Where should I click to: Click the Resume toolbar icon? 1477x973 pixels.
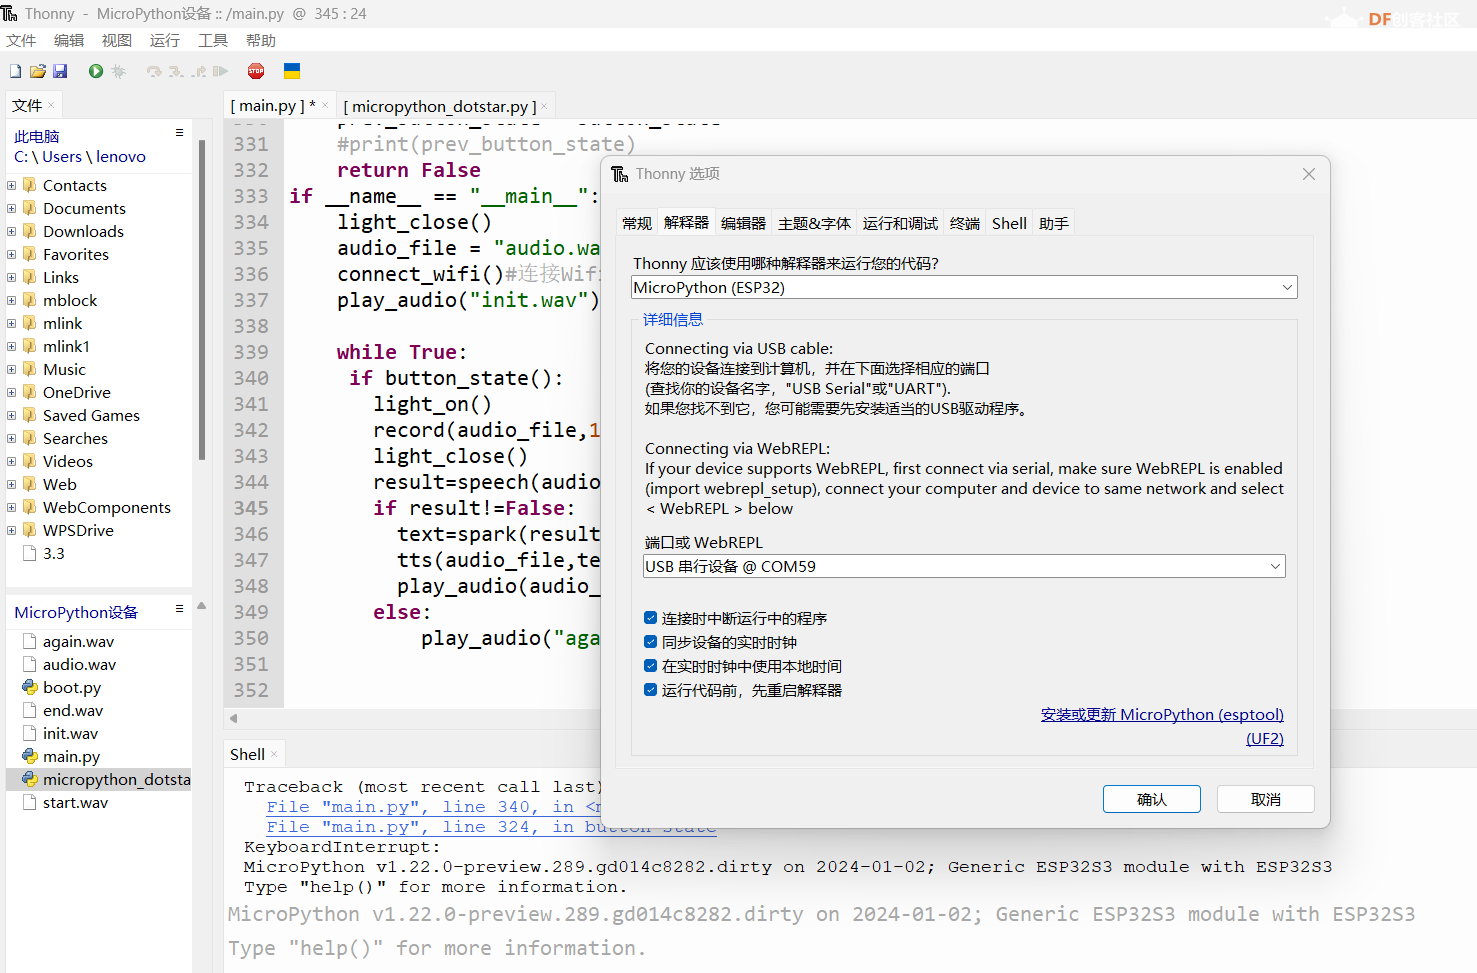(221, 71)
